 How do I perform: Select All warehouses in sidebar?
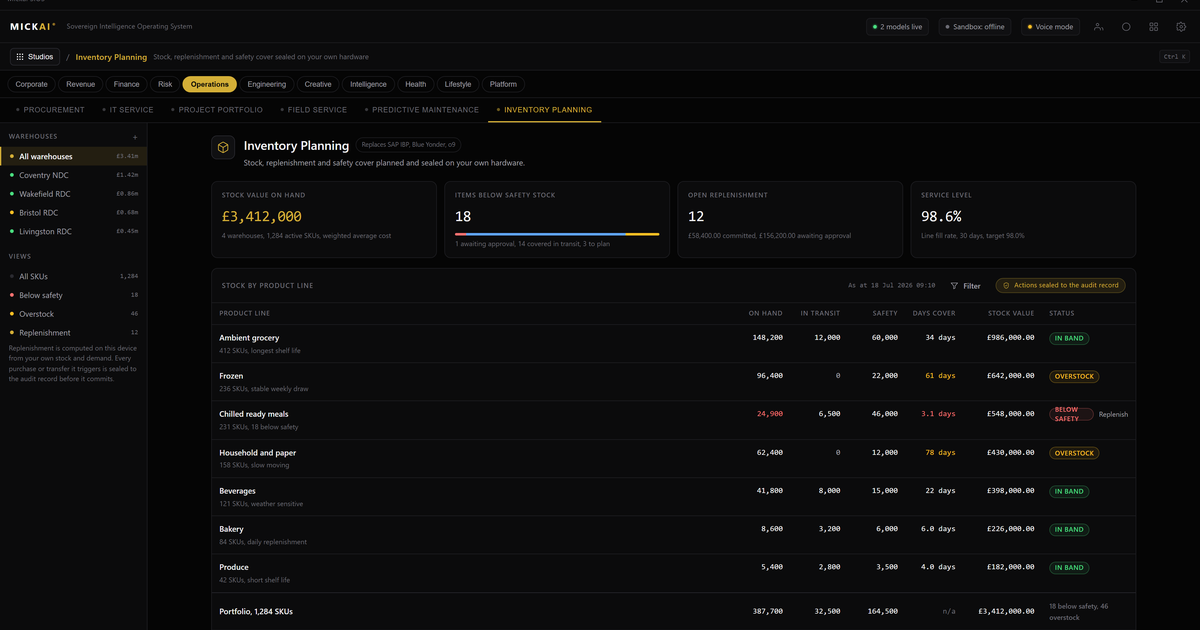pos(73,156)
